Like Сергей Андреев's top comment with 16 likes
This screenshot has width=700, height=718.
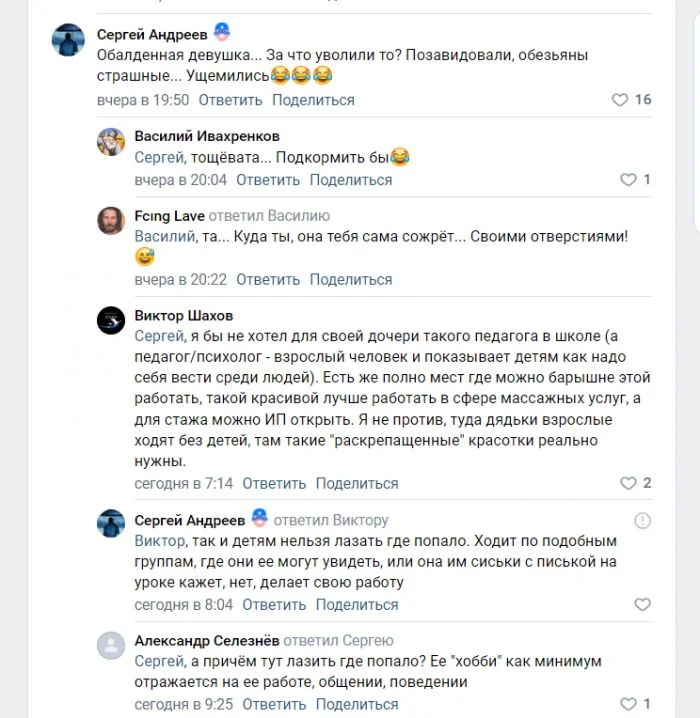[620, 100]
